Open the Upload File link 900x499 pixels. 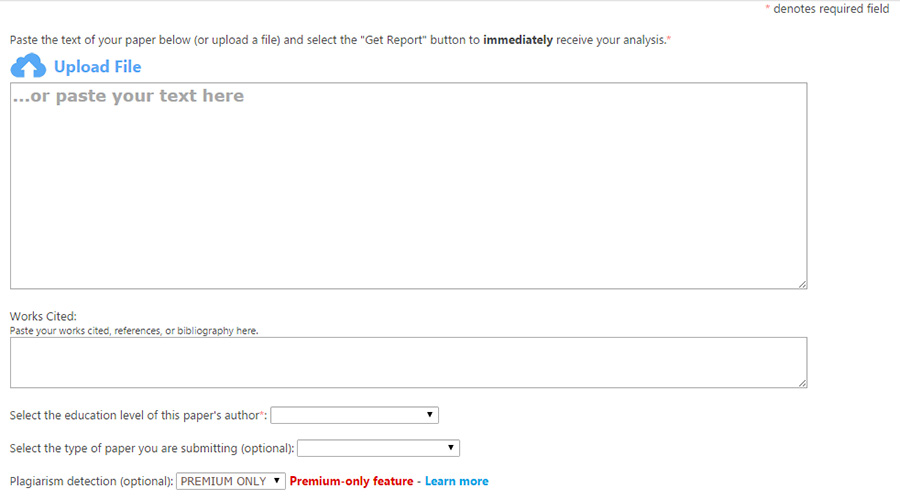point(97,67)
